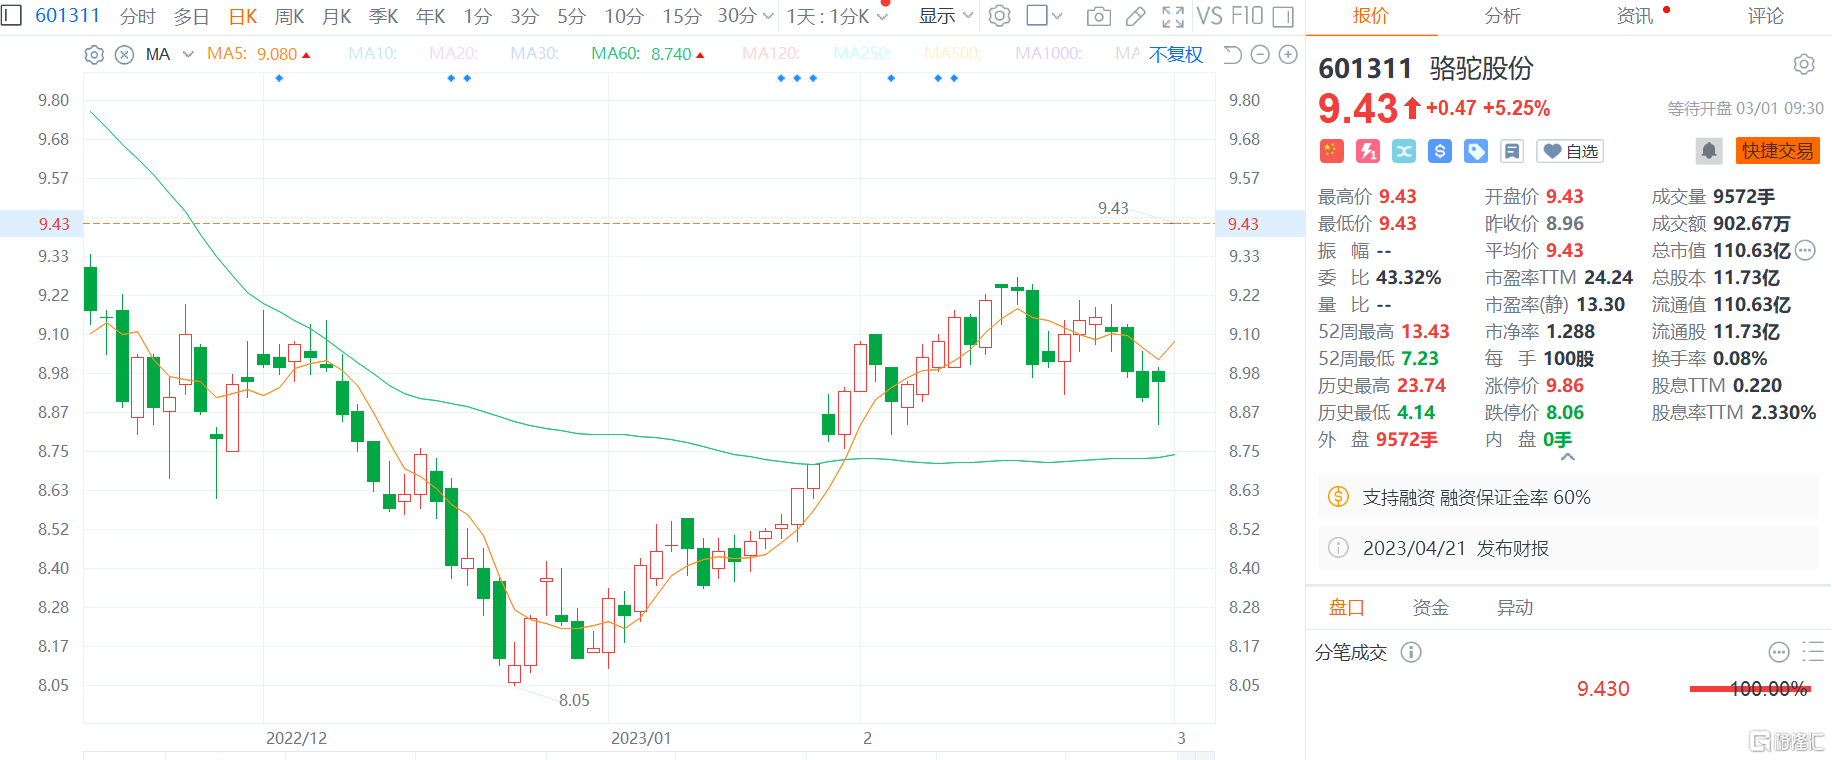Image resolution: width=1832 pixels, height=760 pixels.
Task: Open the chart settings gear in the top toolbar
Action: [x=999, y=16]
